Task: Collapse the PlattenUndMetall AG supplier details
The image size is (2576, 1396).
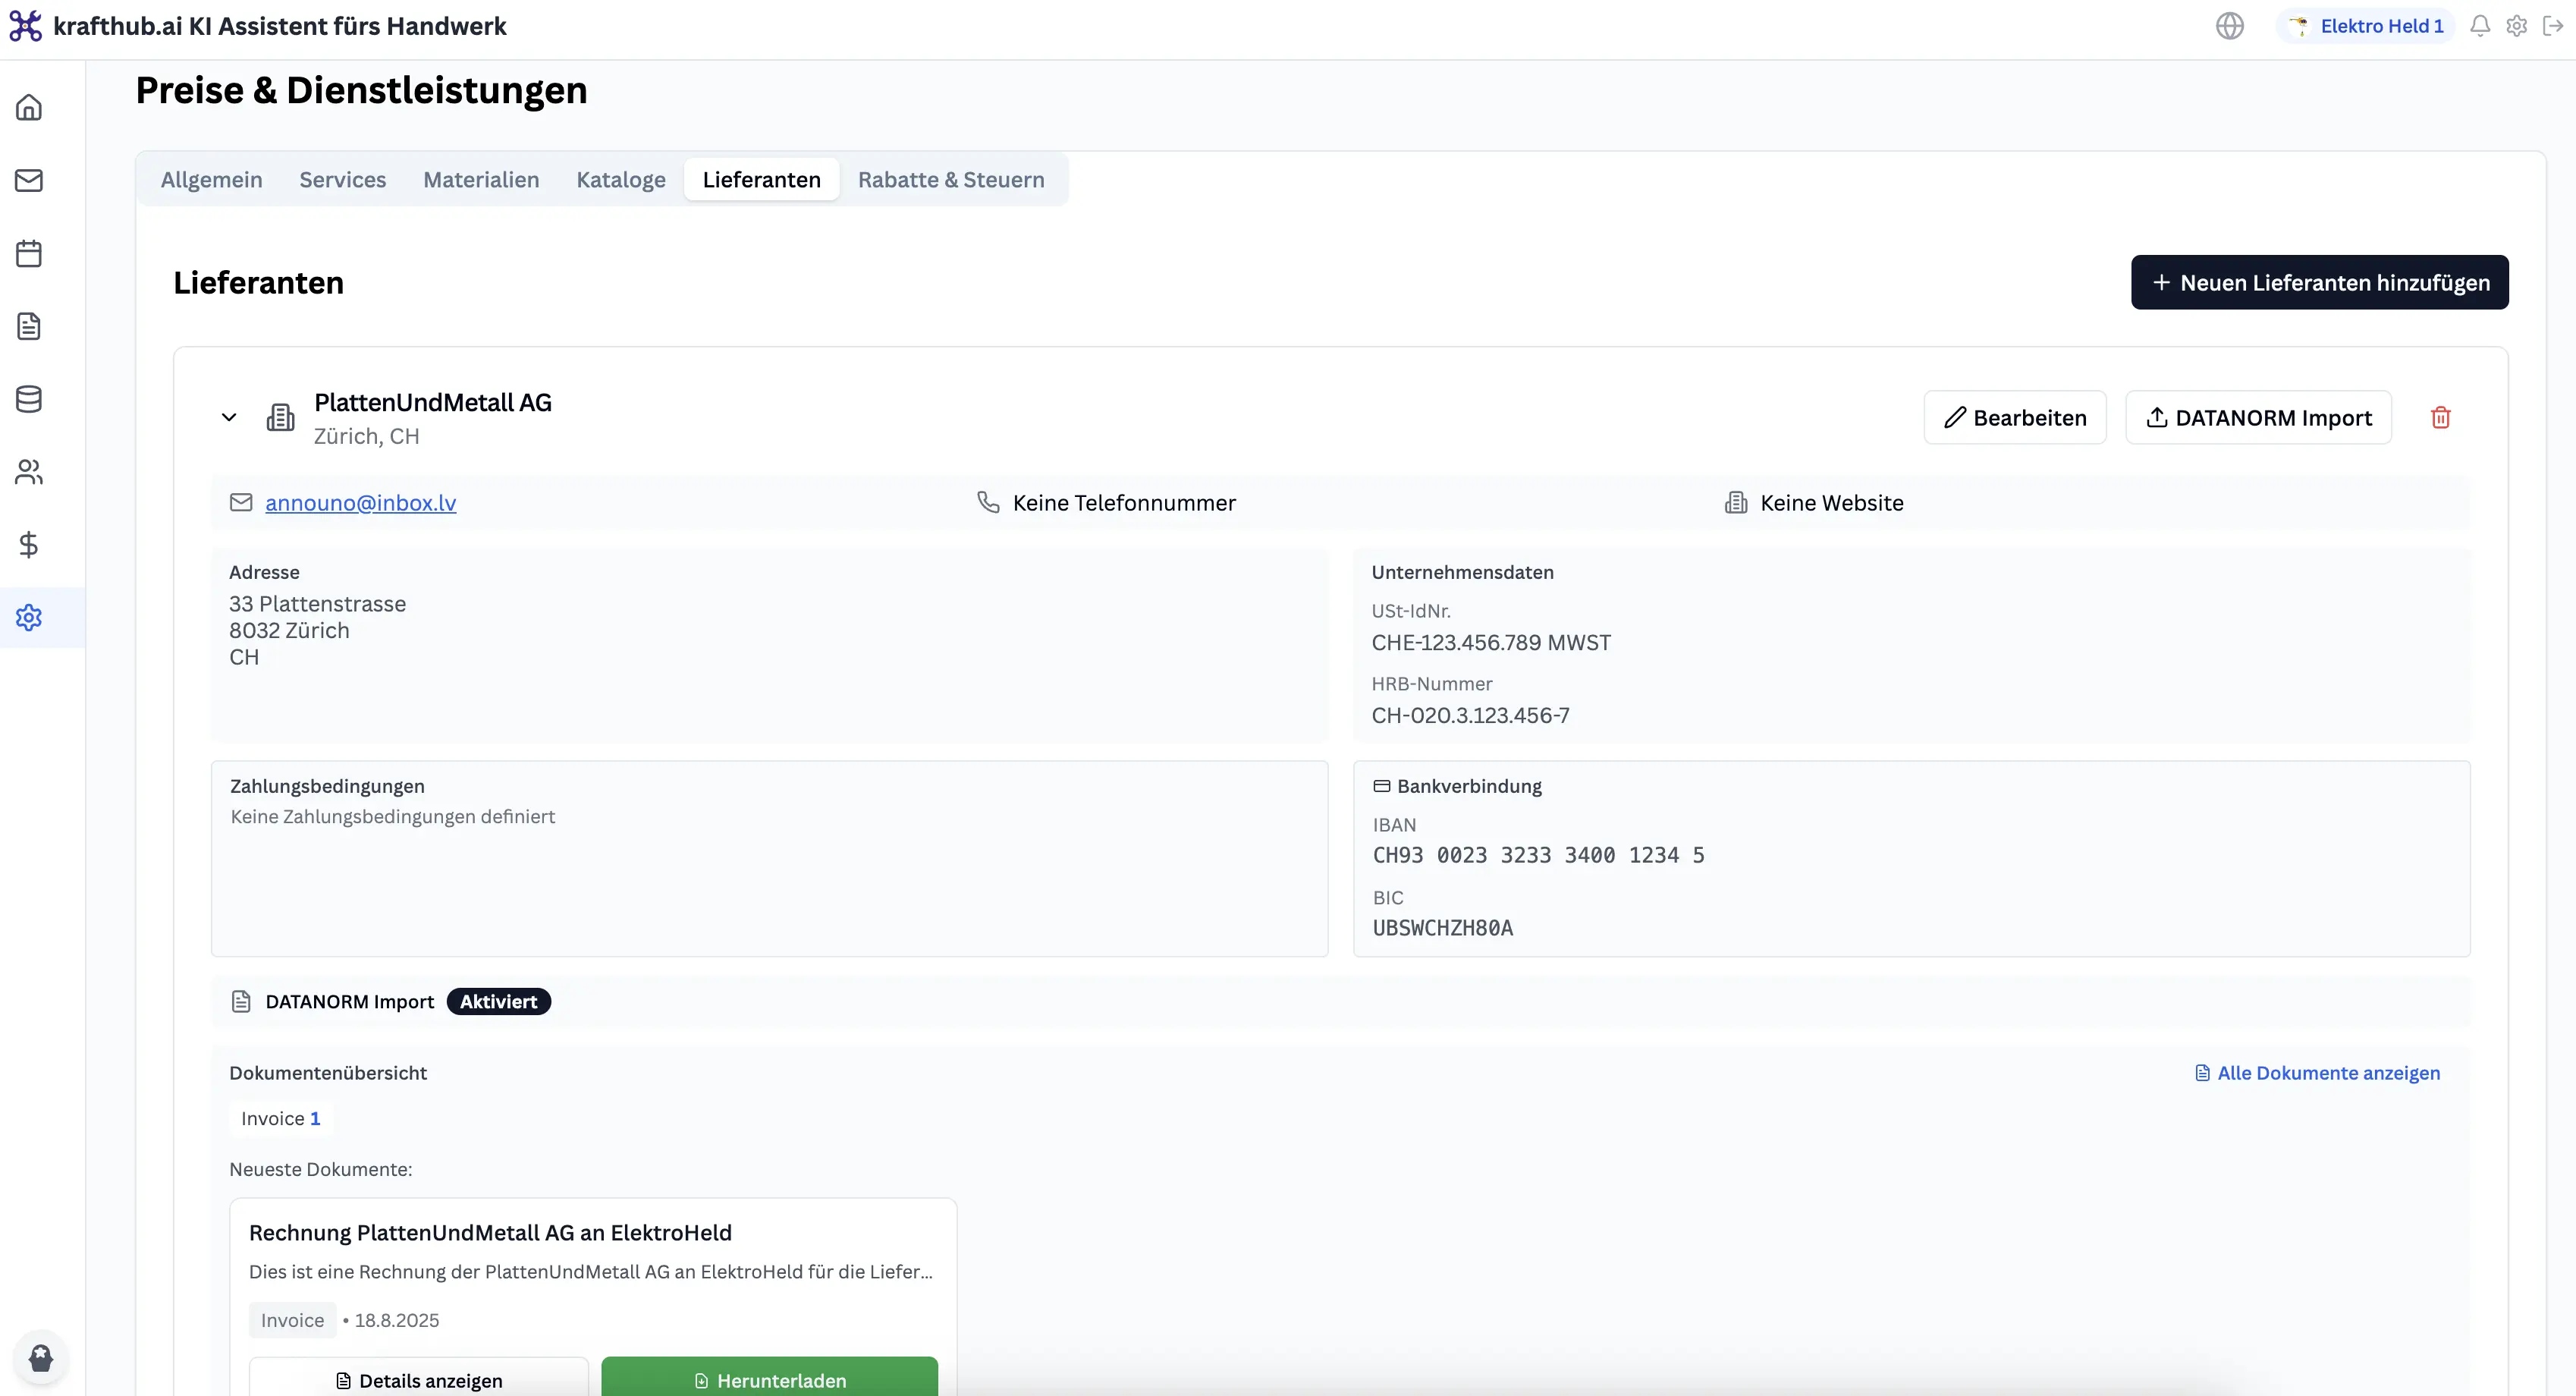Action: coord(230,417)
